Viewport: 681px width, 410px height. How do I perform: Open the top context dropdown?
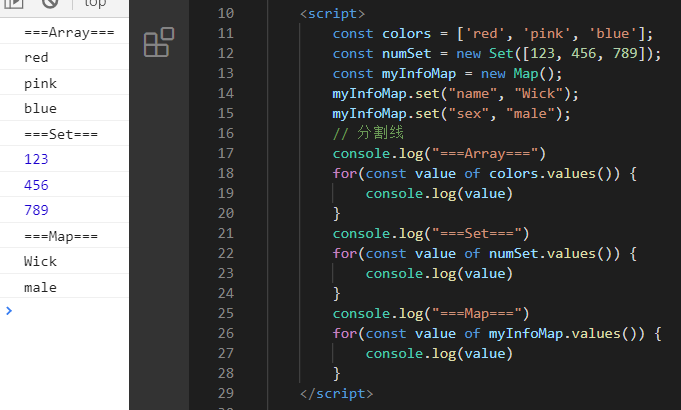96,3
